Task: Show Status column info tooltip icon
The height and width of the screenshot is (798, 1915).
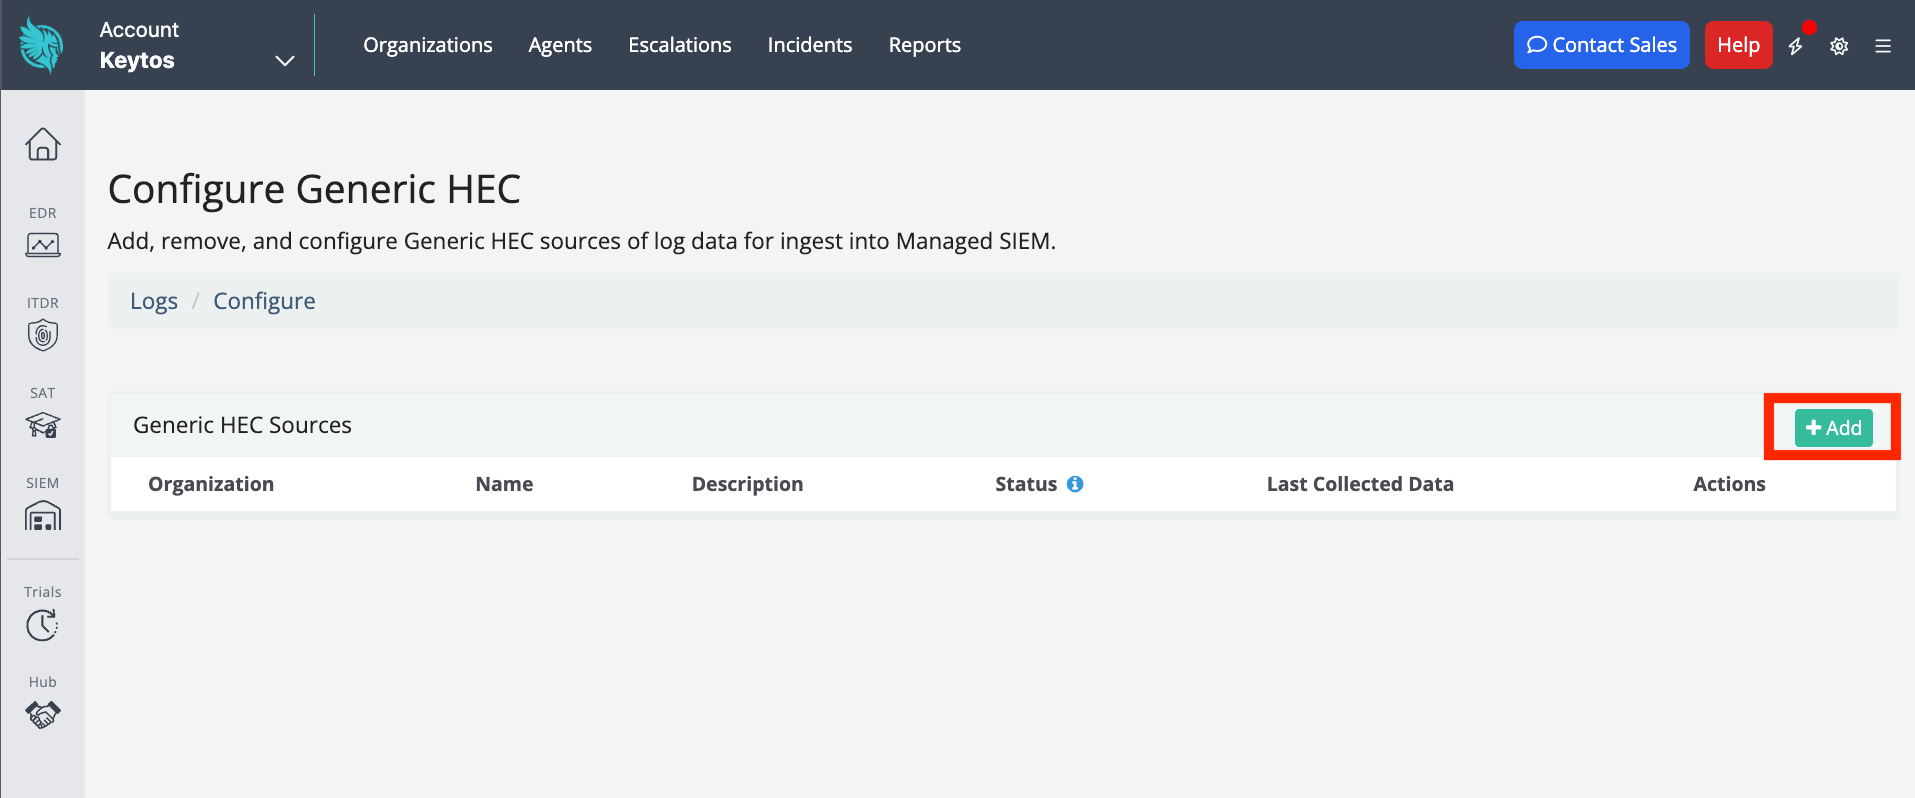Action: 1075,484
